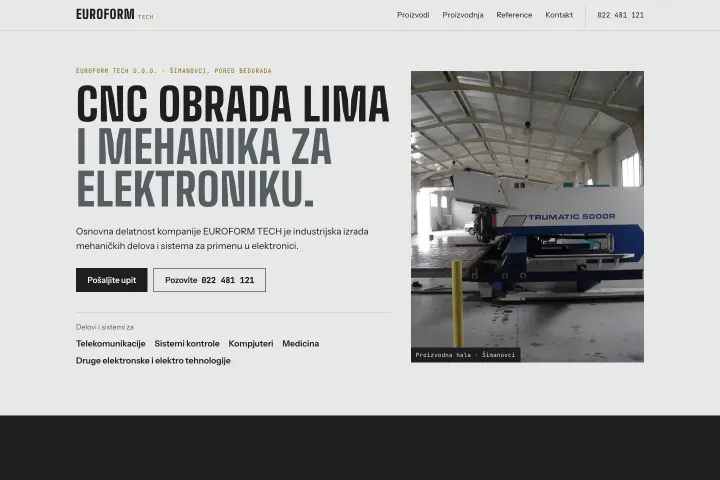Click the Telekomunikacije text
720x480 pixels.
point(111,344)
